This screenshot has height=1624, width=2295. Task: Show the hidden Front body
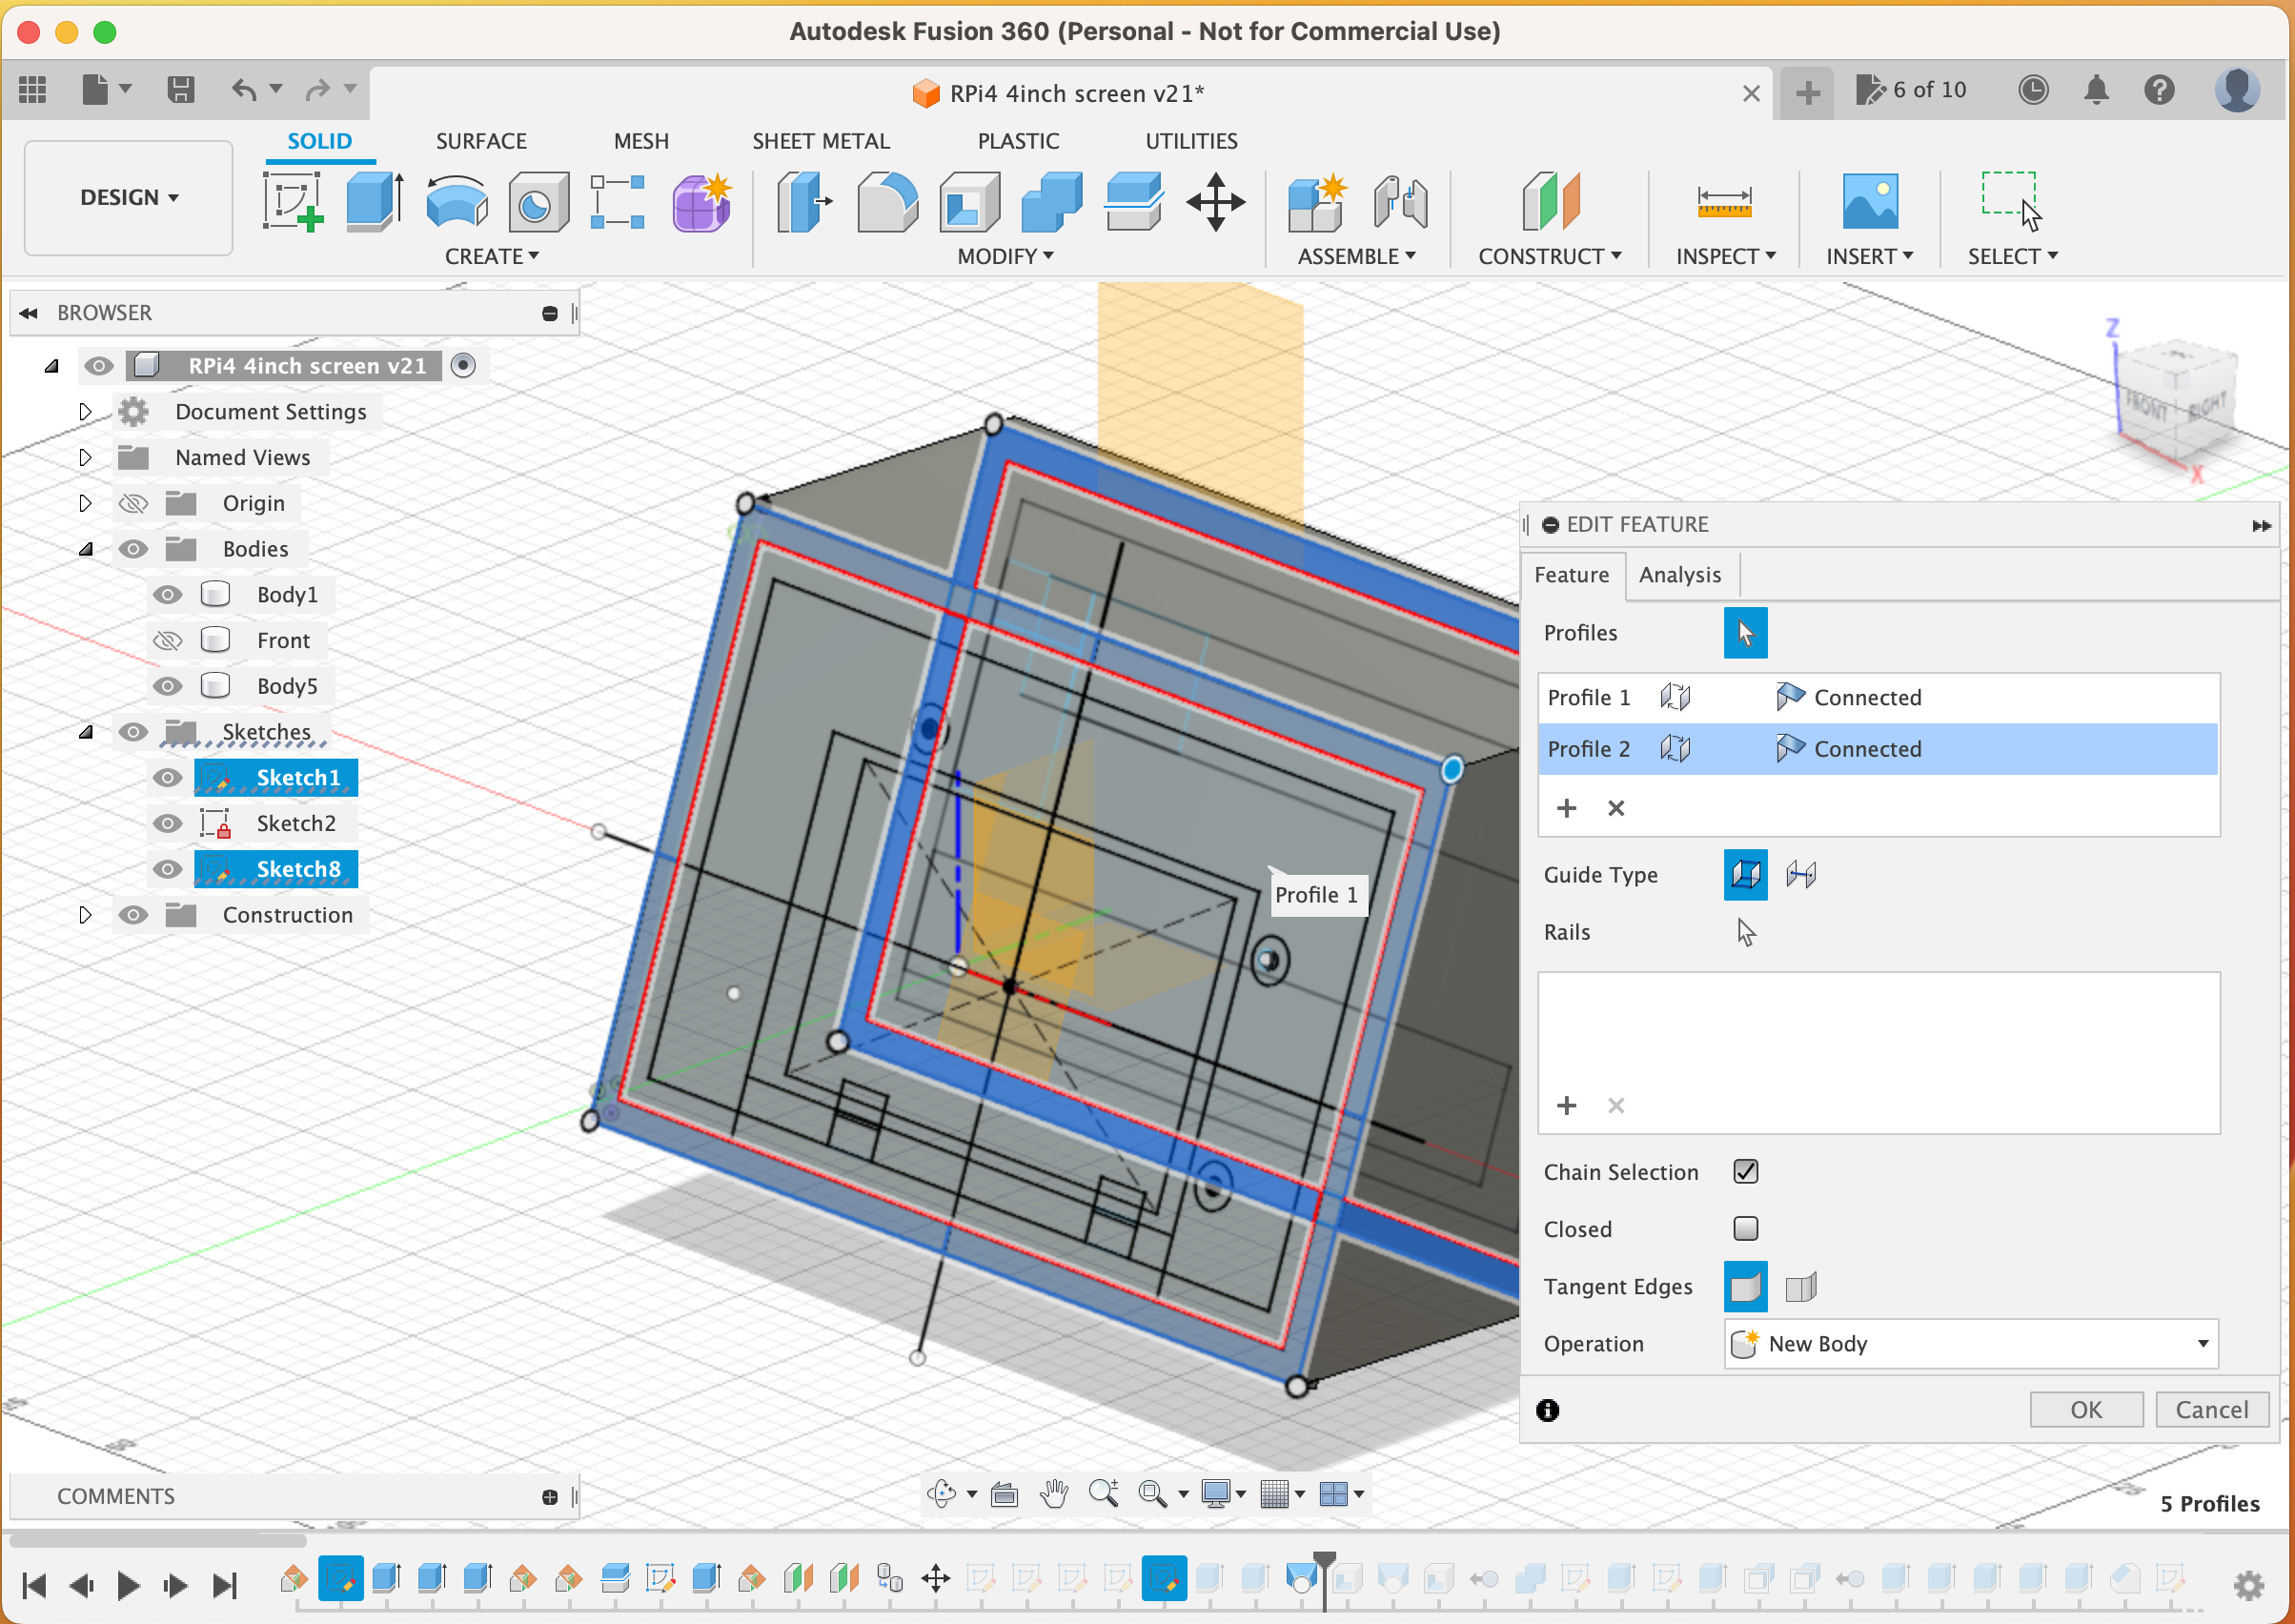167,641
